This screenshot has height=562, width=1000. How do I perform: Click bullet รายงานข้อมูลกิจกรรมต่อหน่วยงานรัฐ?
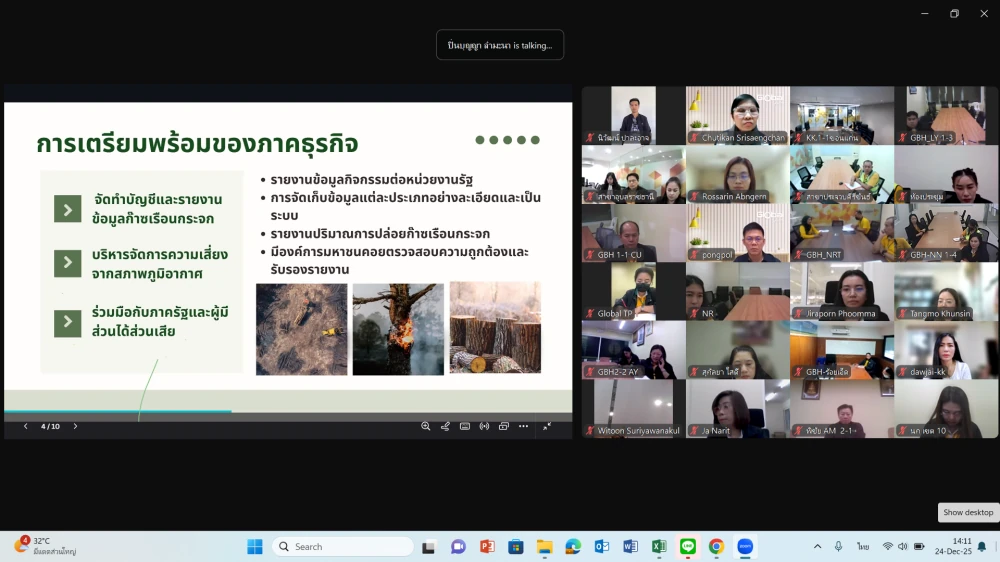(x=371, y=180)
